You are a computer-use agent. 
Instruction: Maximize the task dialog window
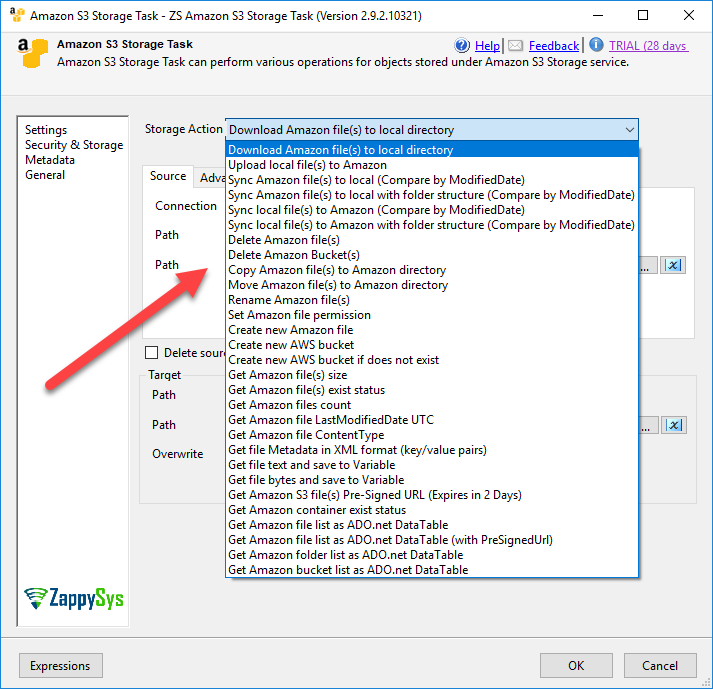point(643,15)
